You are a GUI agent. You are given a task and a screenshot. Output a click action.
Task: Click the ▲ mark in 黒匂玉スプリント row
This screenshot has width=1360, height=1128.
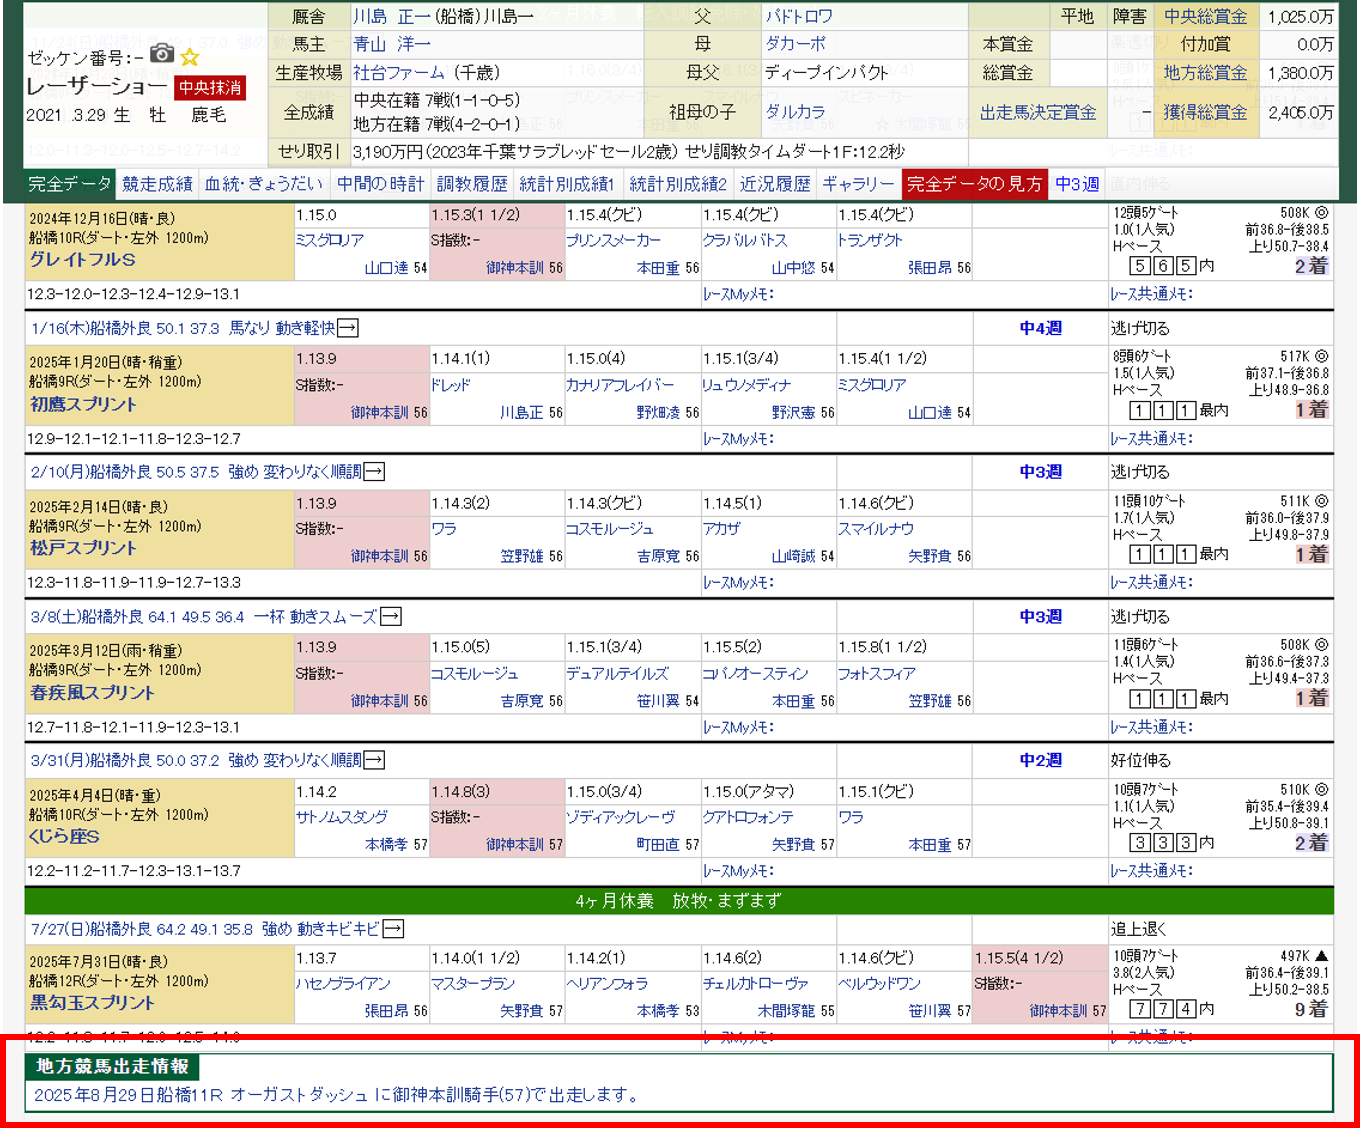(1321, 956)
